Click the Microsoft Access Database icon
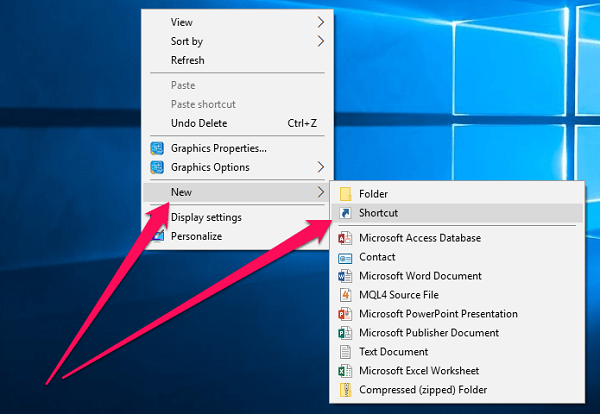600x414 pixels. (x=345, y=238)
